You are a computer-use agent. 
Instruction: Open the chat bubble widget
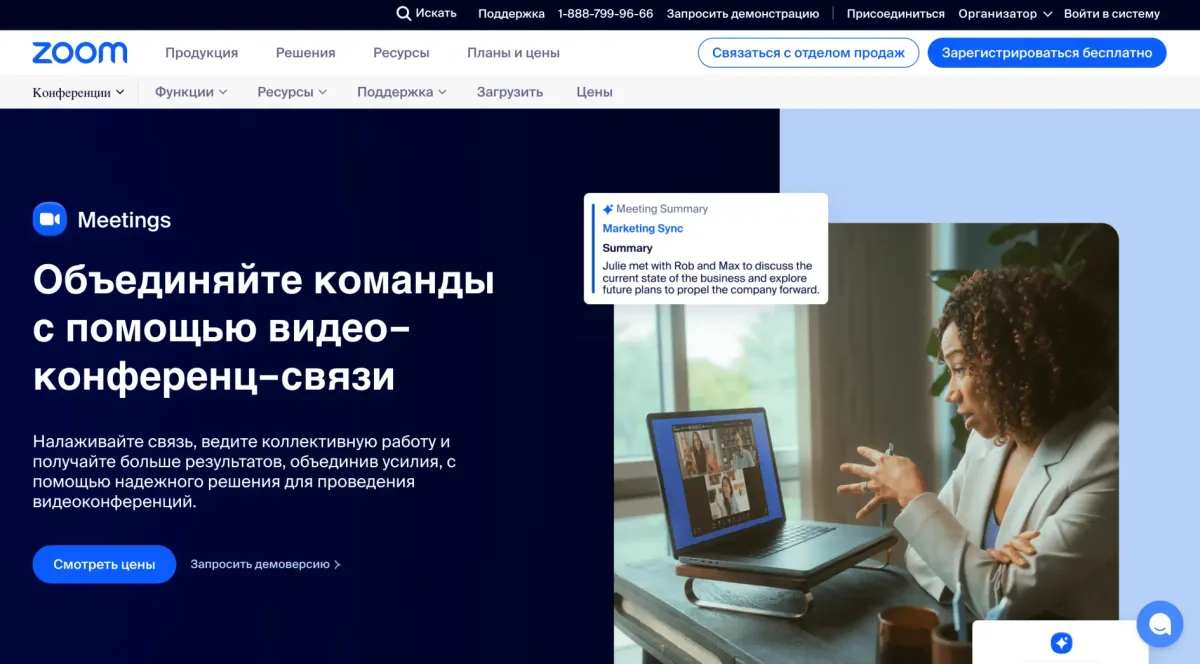coord(1160,625)
